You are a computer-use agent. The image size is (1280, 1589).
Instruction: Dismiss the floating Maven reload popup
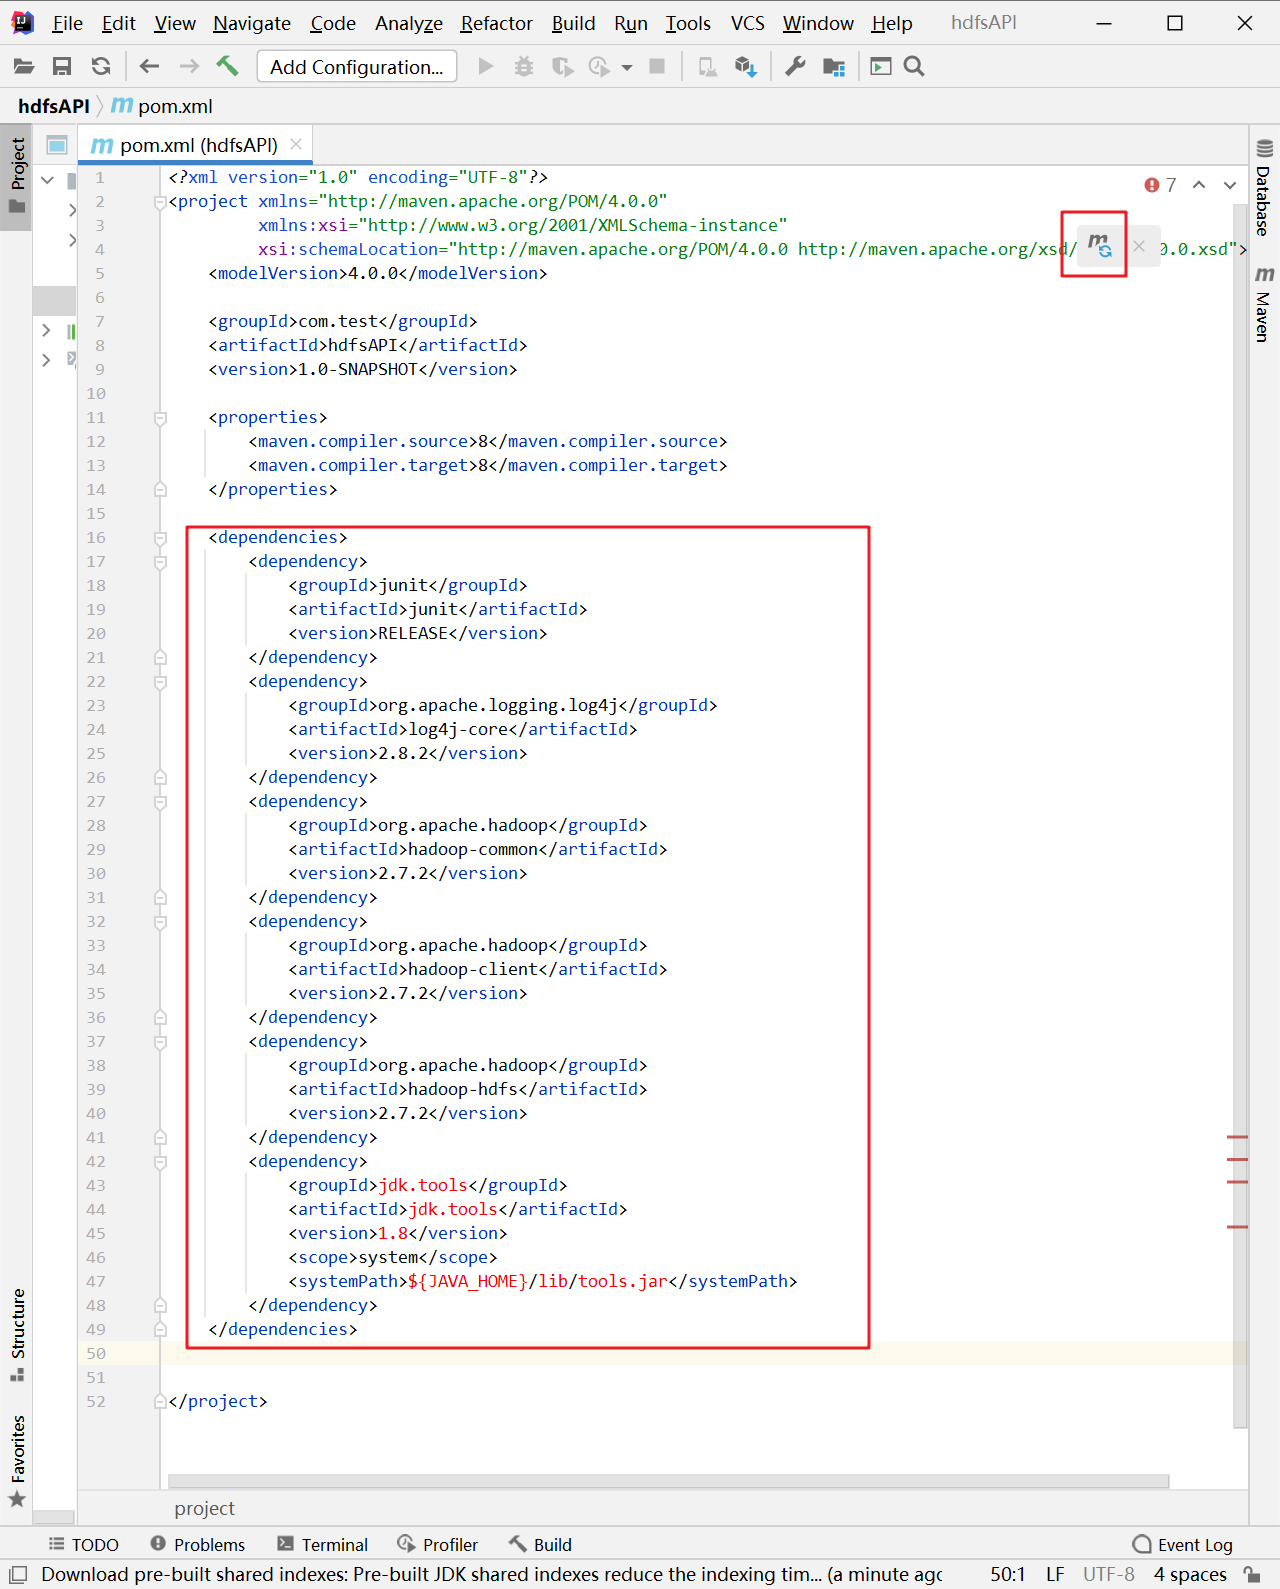point(1139,246)
